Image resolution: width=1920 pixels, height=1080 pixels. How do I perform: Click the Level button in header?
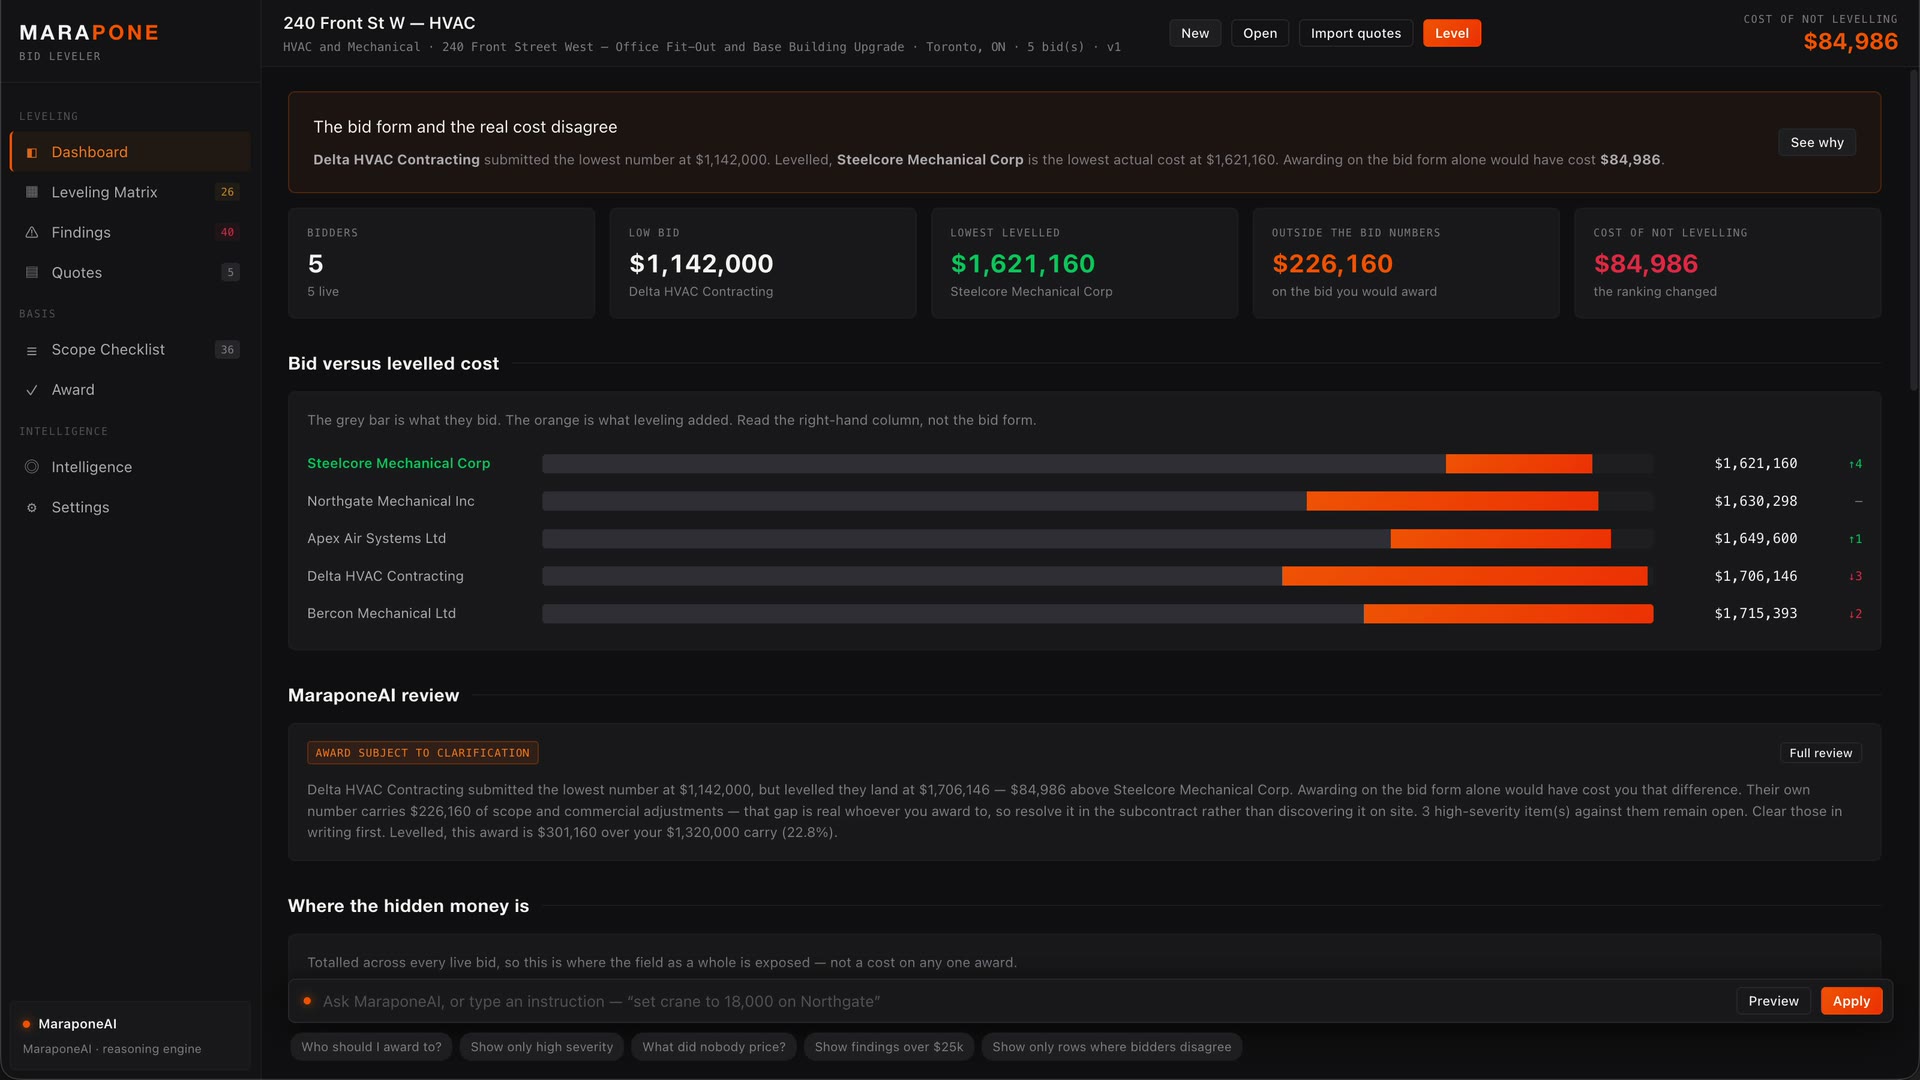click(1451, 33)
